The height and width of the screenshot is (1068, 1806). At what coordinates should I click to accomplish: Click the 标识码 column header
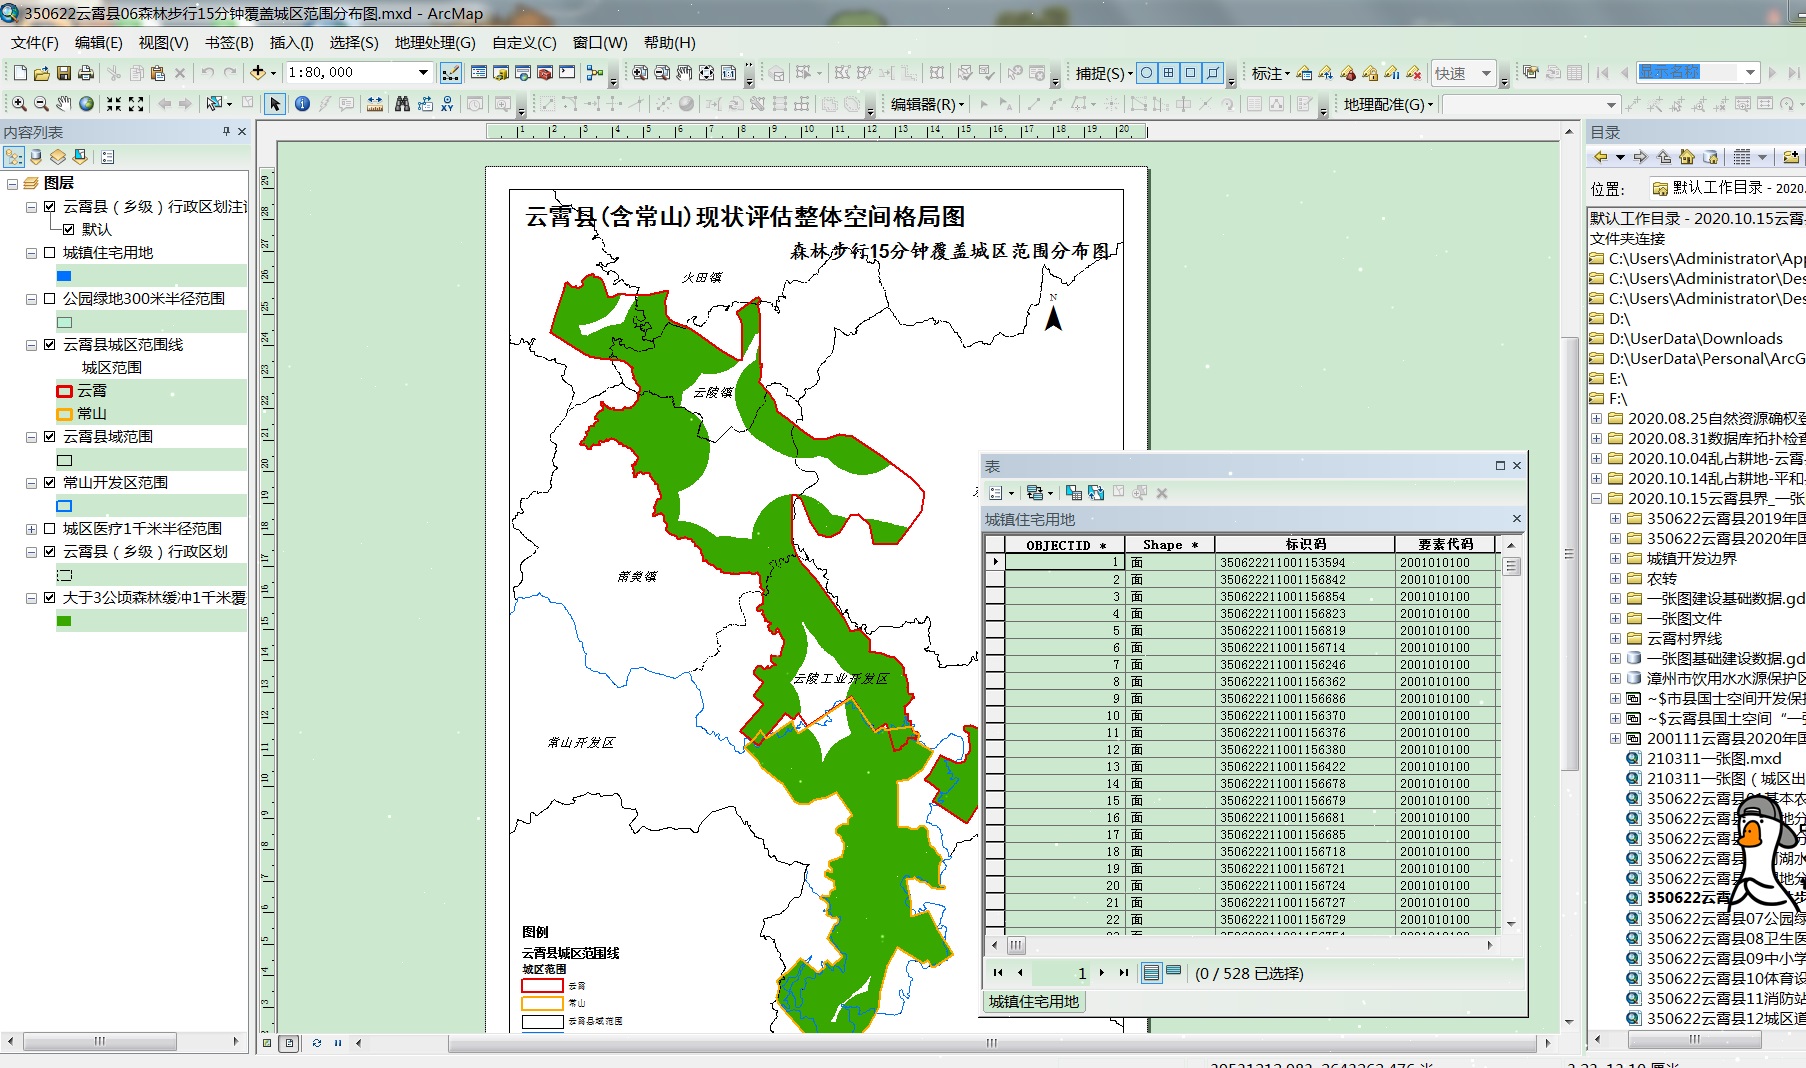tap(1305, 545)
